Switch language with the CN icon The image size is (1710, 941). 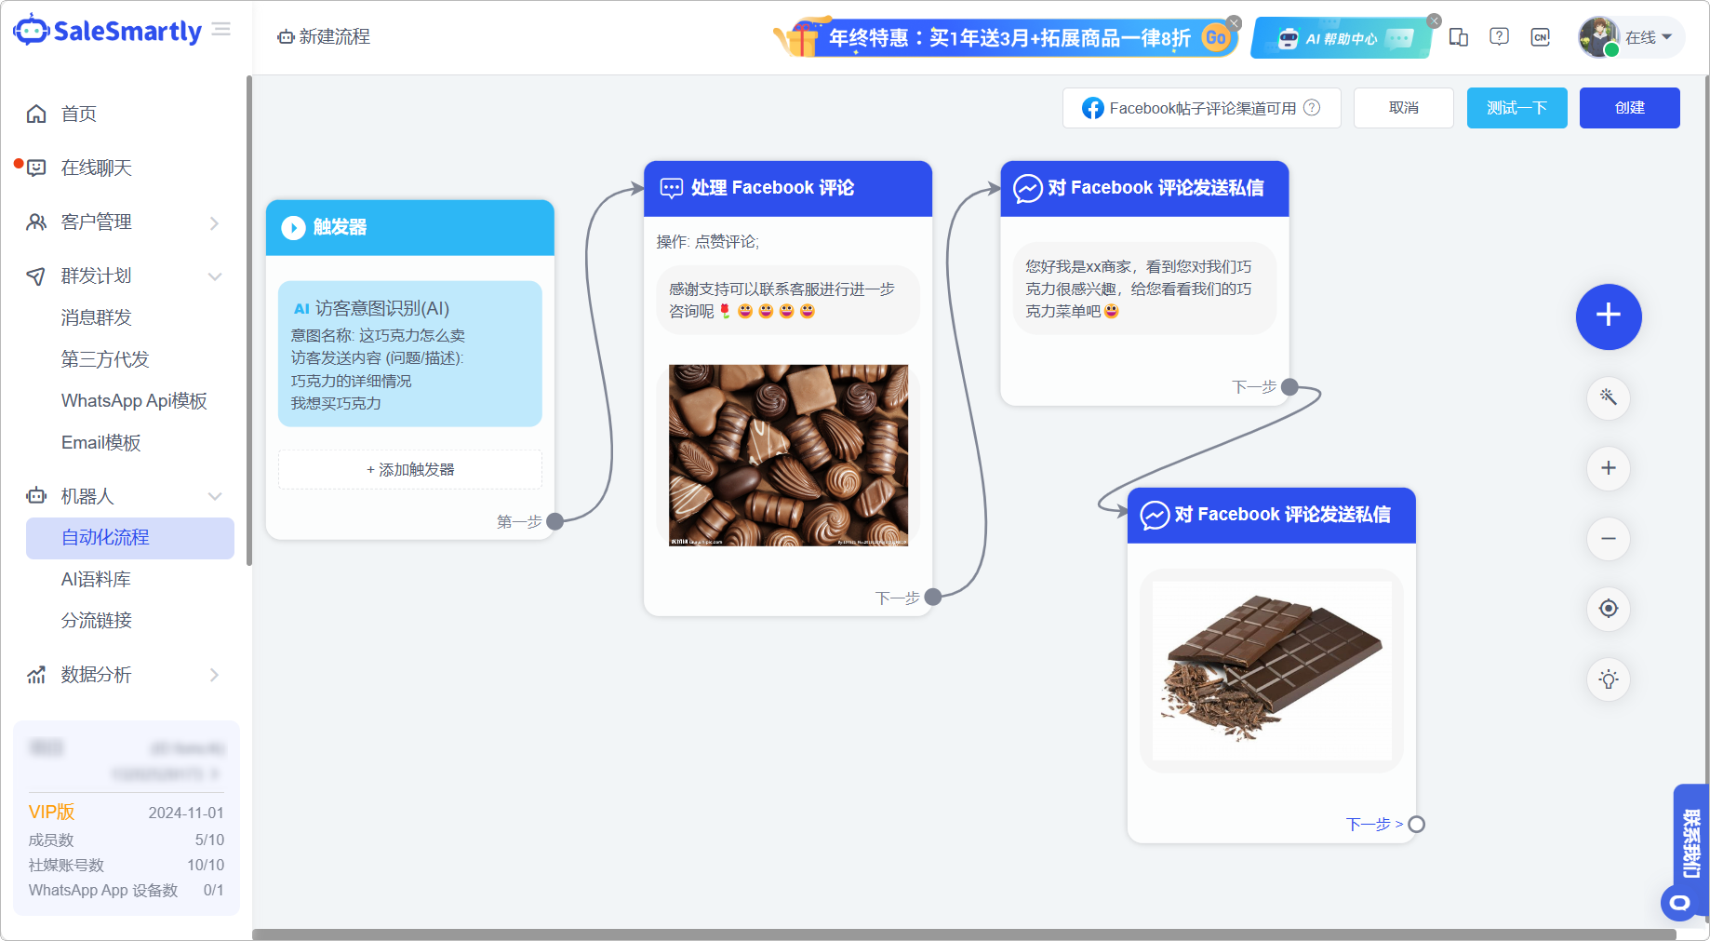click(x=1540, y=37)
